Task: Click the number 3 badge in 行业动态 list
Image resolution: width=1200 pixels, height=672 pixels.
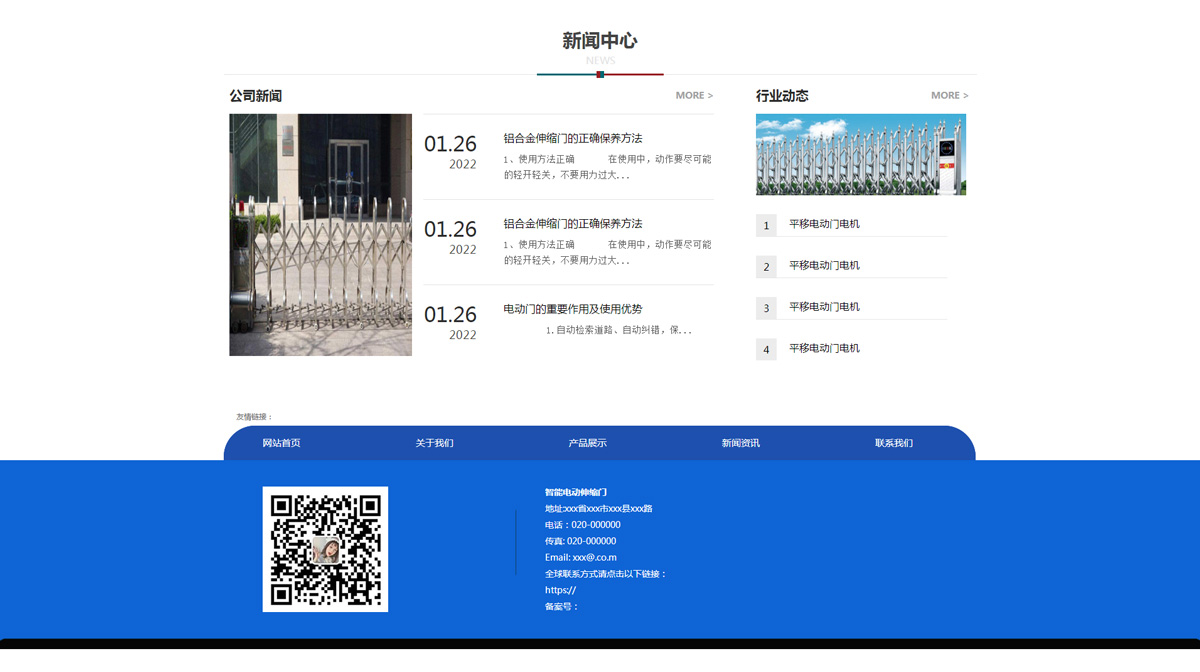Action: tap(766, 308)
